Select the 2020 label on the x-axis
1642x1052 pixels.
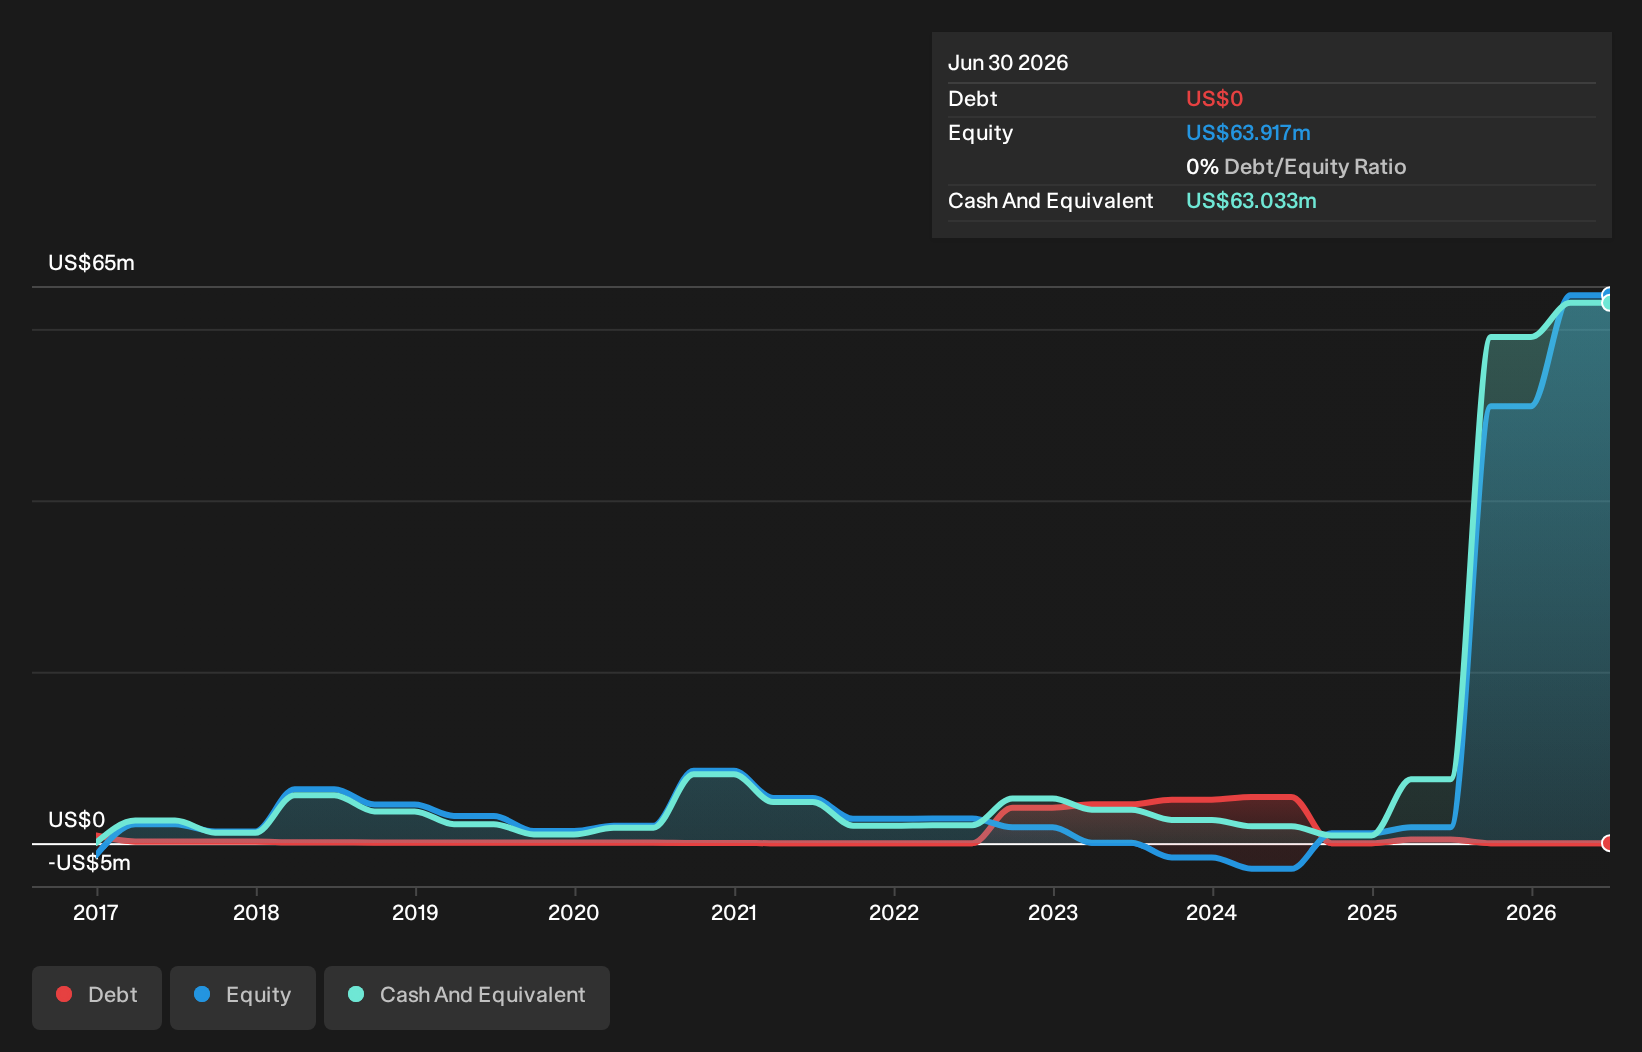(x=574, y=912)
